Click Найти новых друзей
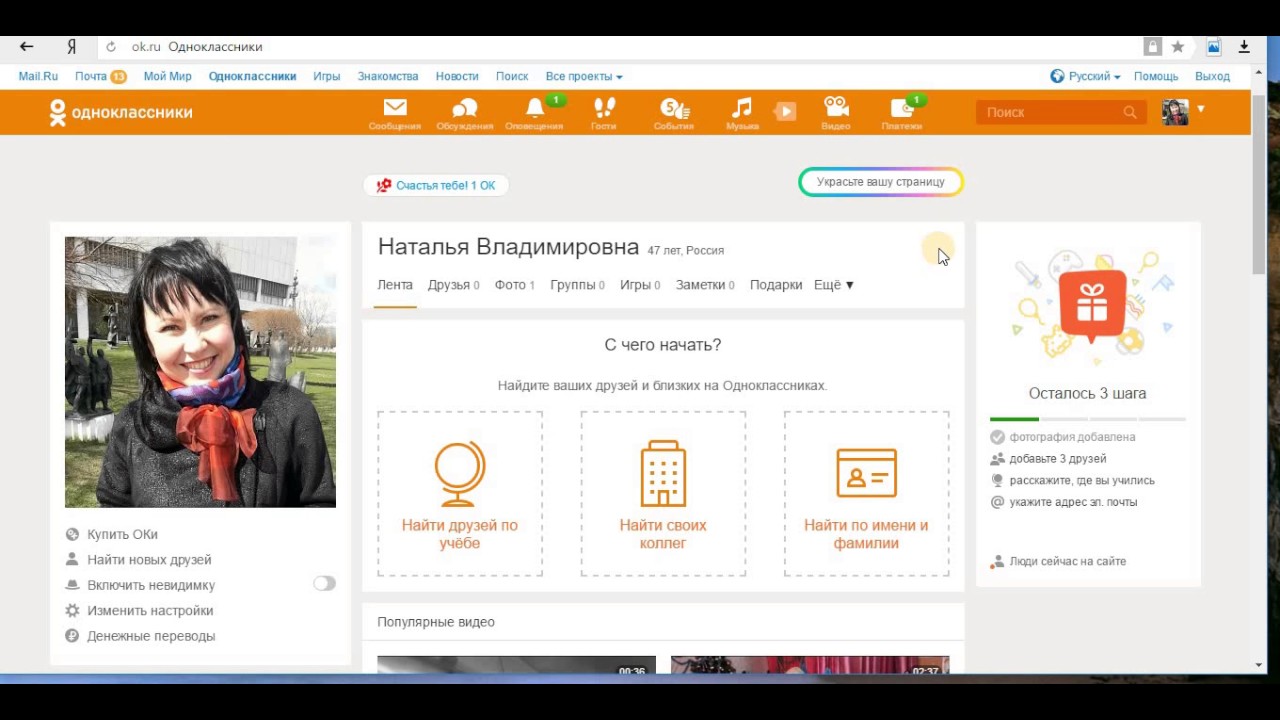This screenshot has width=1280, height=720. [x=149, y=560]
